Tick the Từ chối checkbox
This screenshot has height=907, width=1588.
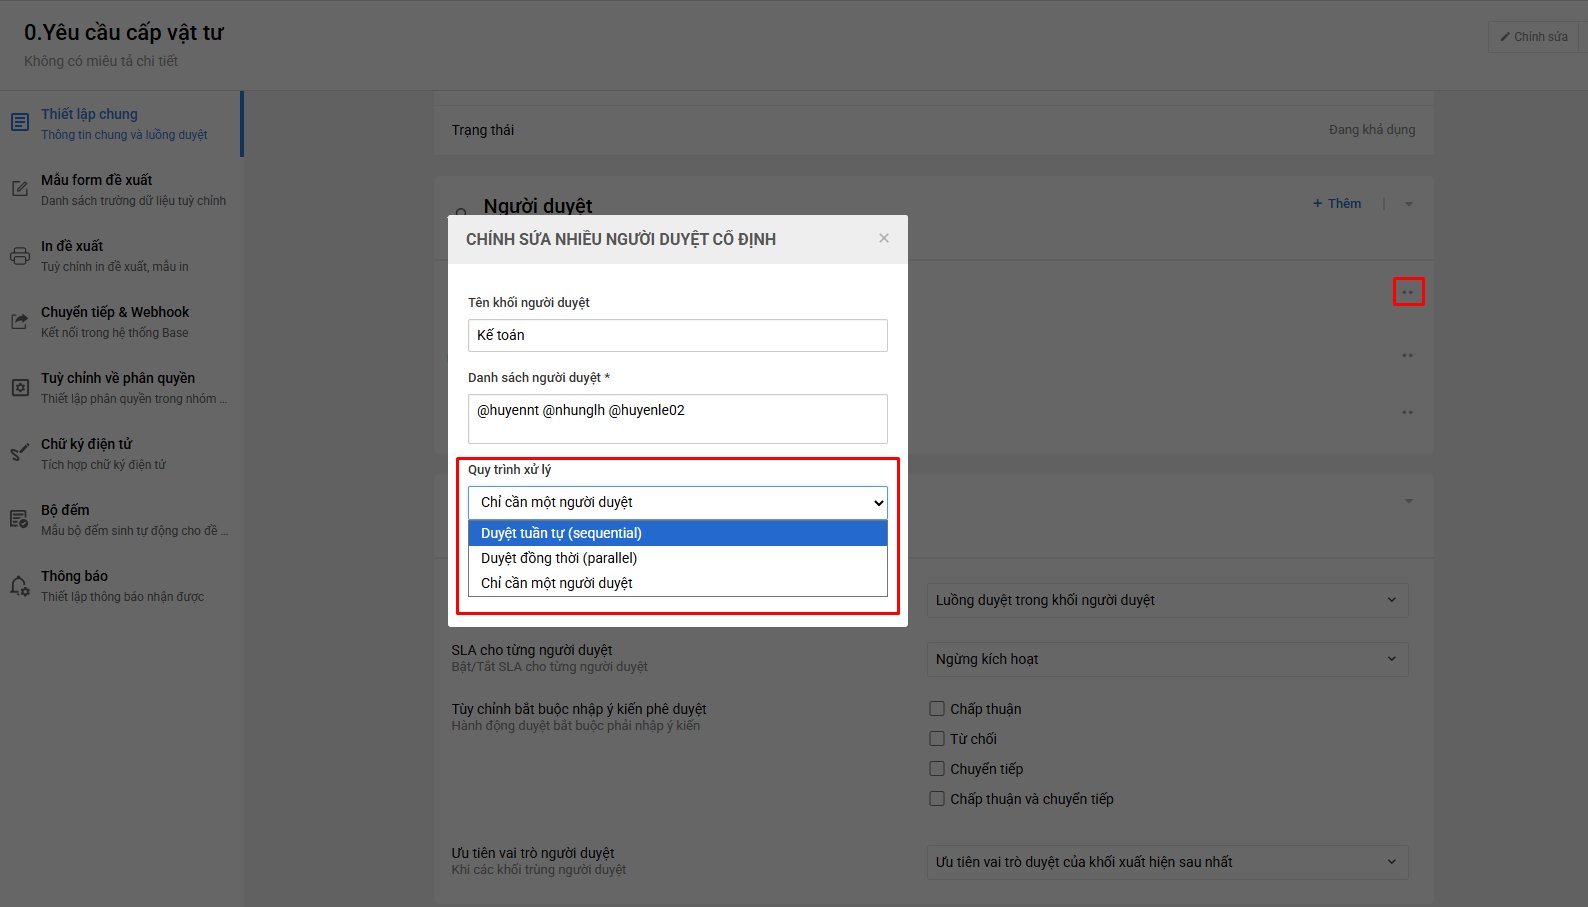[x=937, y=739]
